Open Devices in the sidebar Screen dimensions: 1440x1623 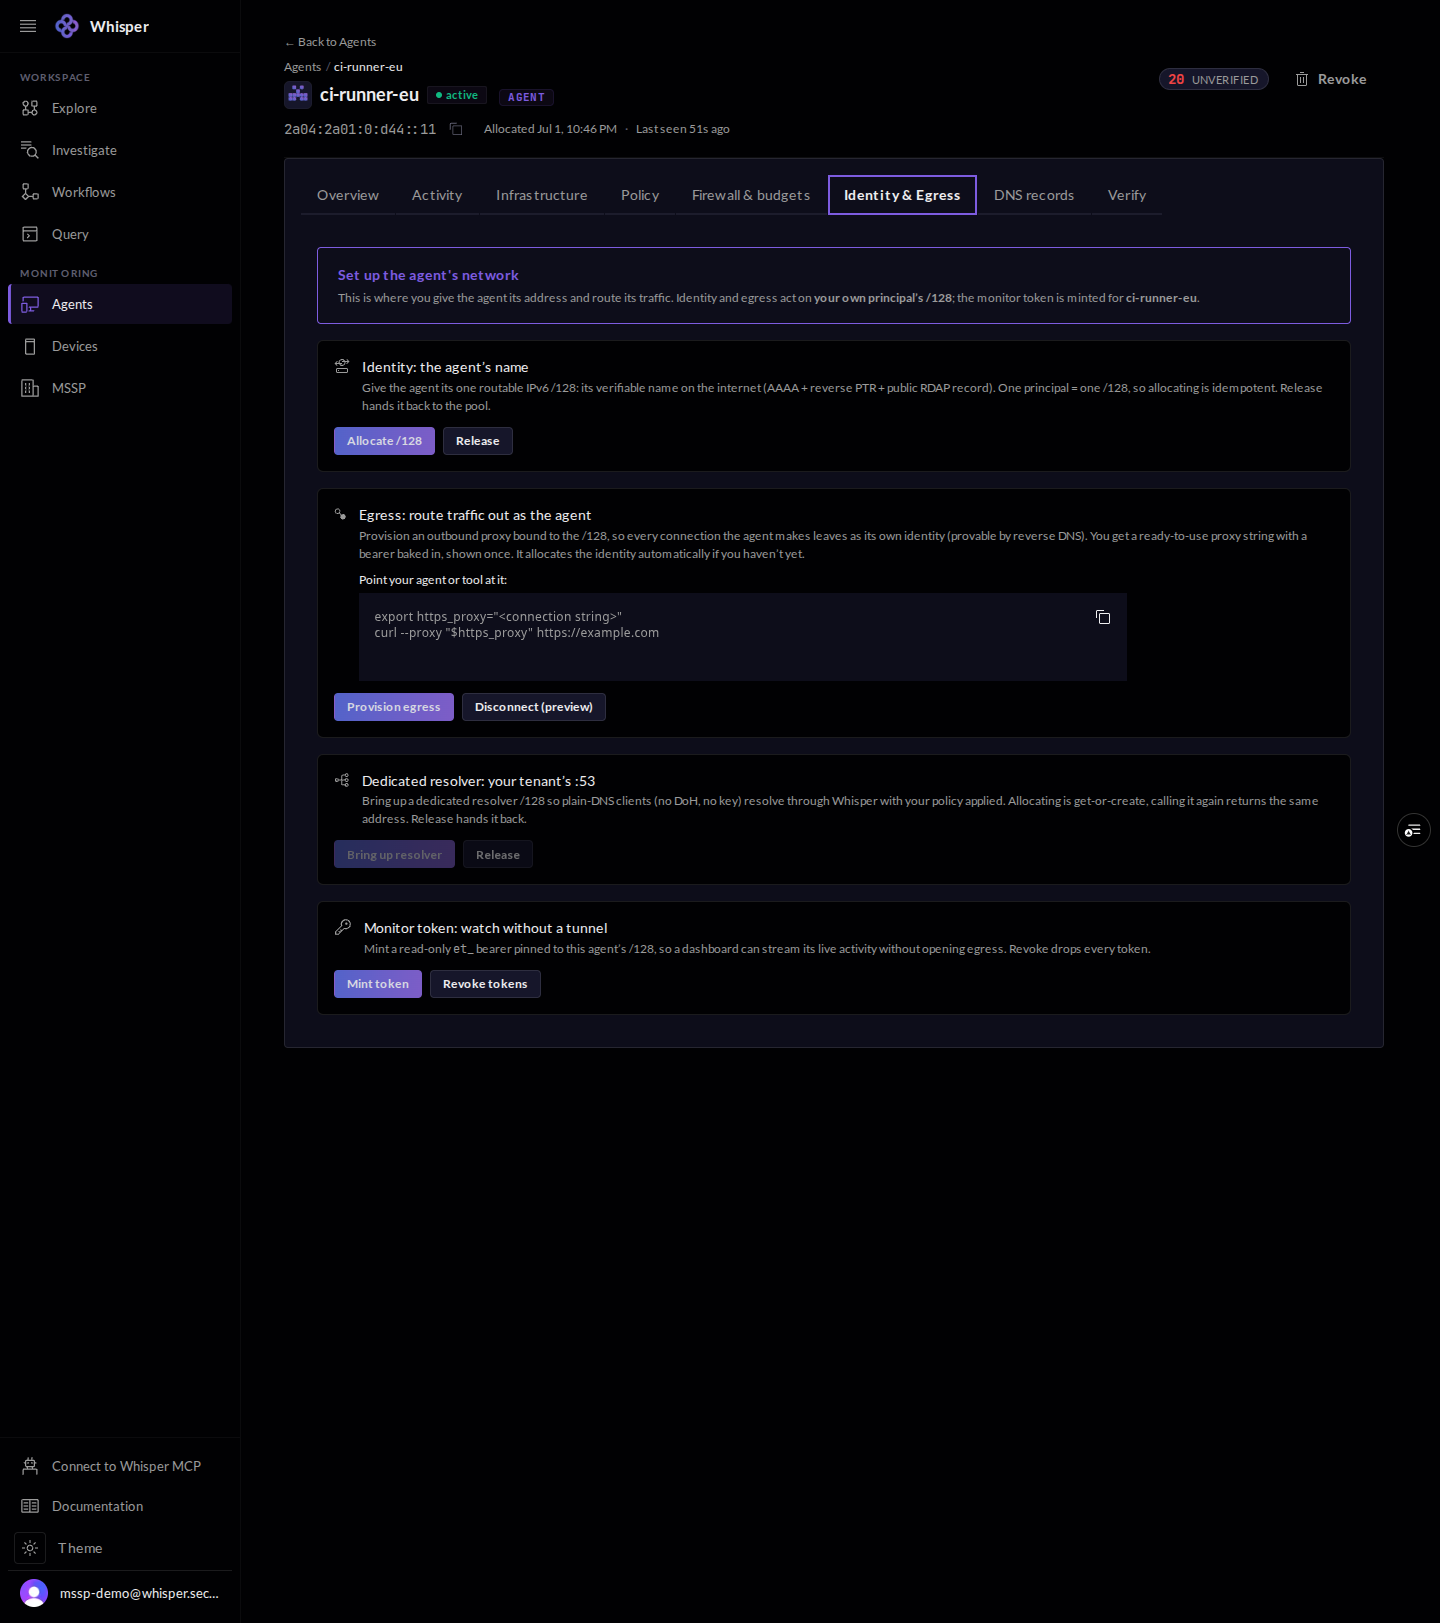[x=120, y=346]
